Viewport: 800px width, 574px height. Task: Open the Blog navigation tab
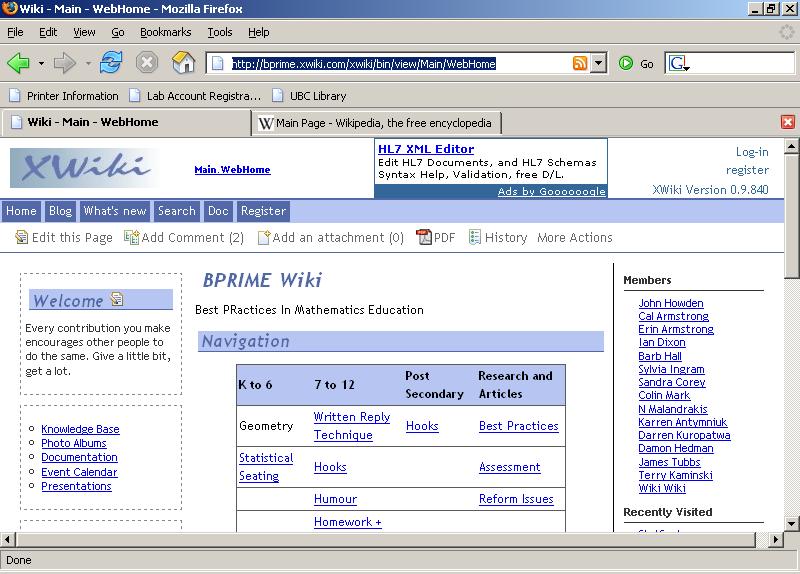[60, 211]
